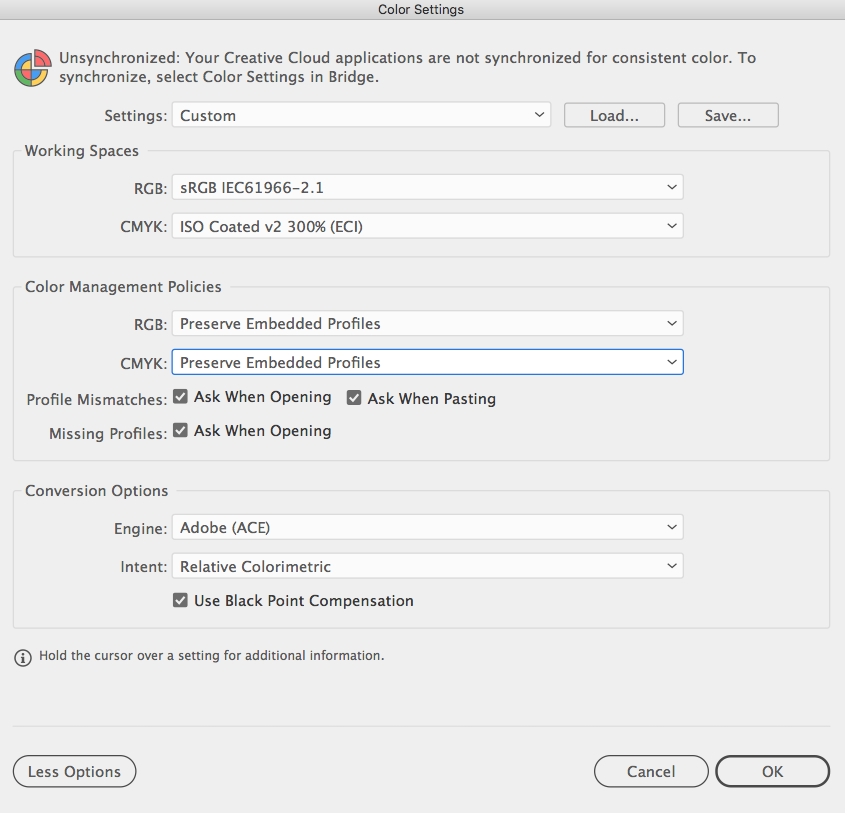Click the unsynchronized color wheel icon
The height and width of the screenshot is (813, 845).
pyautogui.click(x=32, y=68)
